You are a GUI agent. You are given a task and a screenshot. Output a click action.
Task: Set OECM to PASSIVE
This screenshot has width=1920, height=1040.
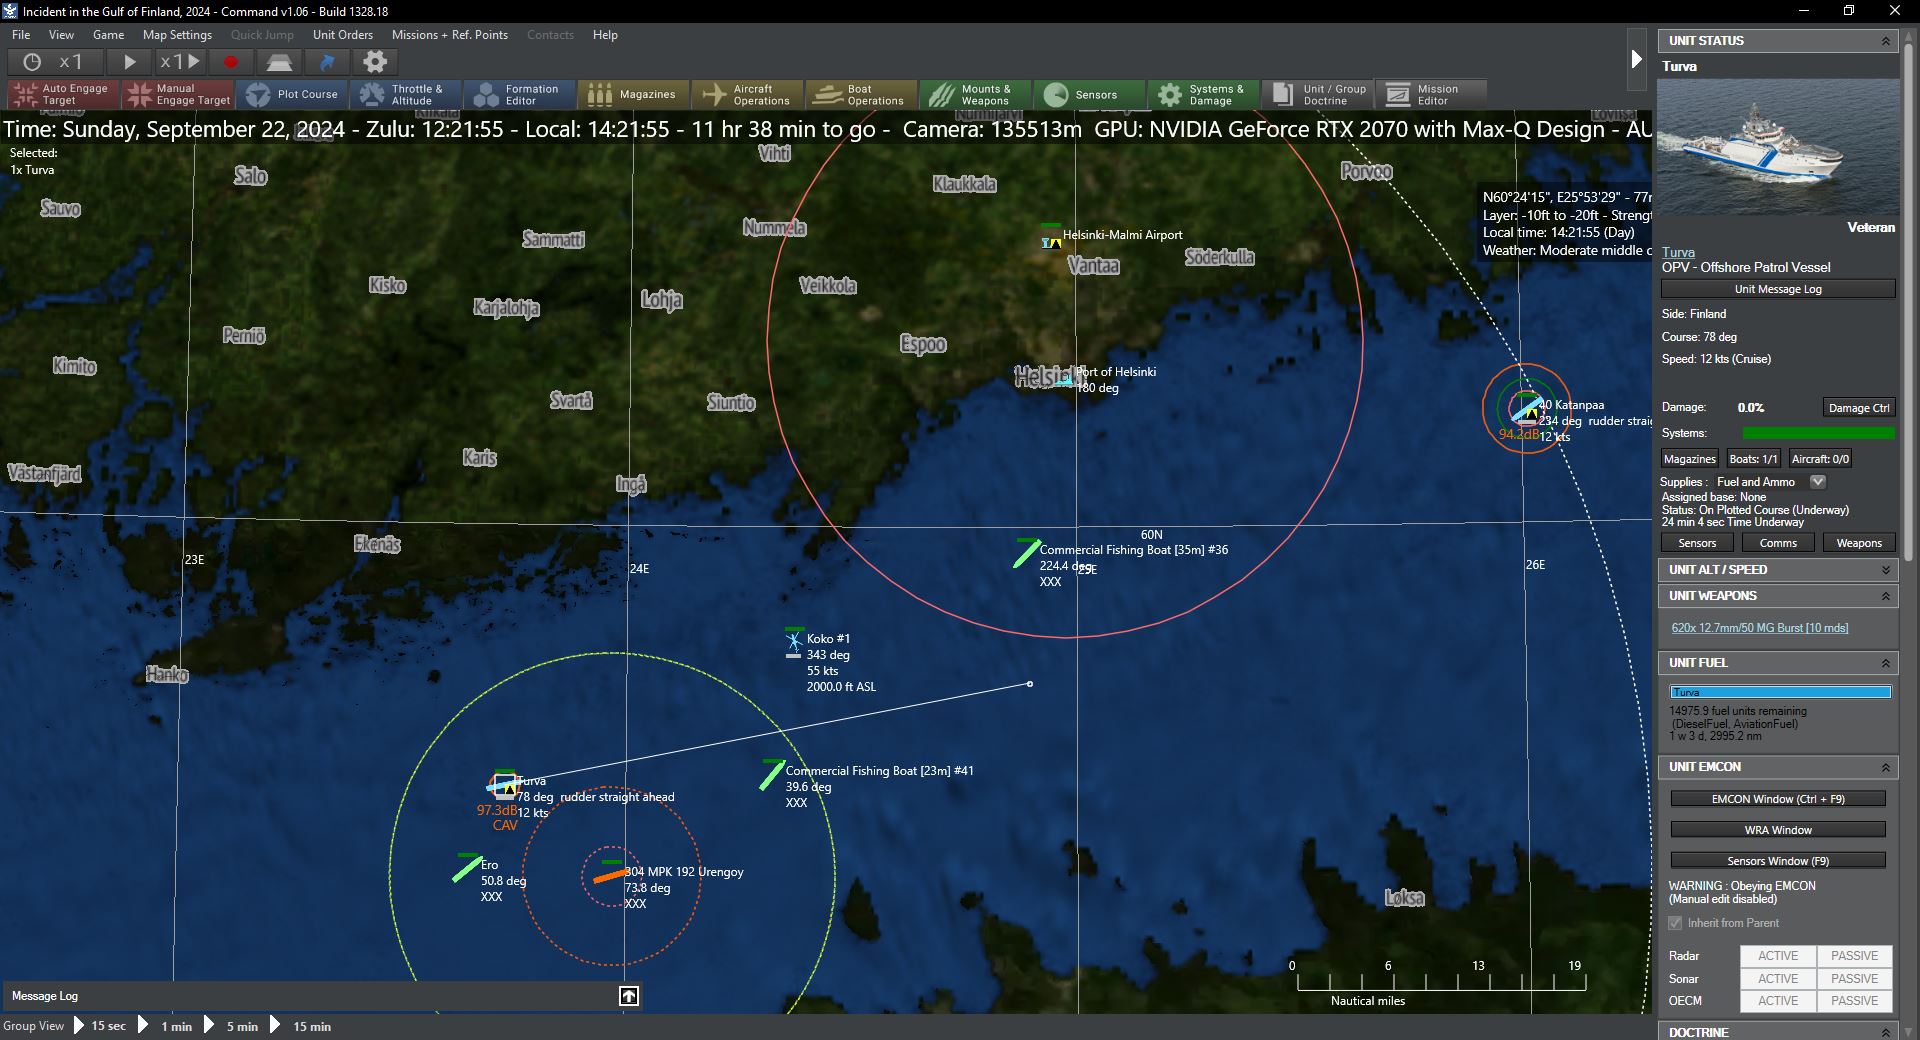click(x=1854, y=1001)
